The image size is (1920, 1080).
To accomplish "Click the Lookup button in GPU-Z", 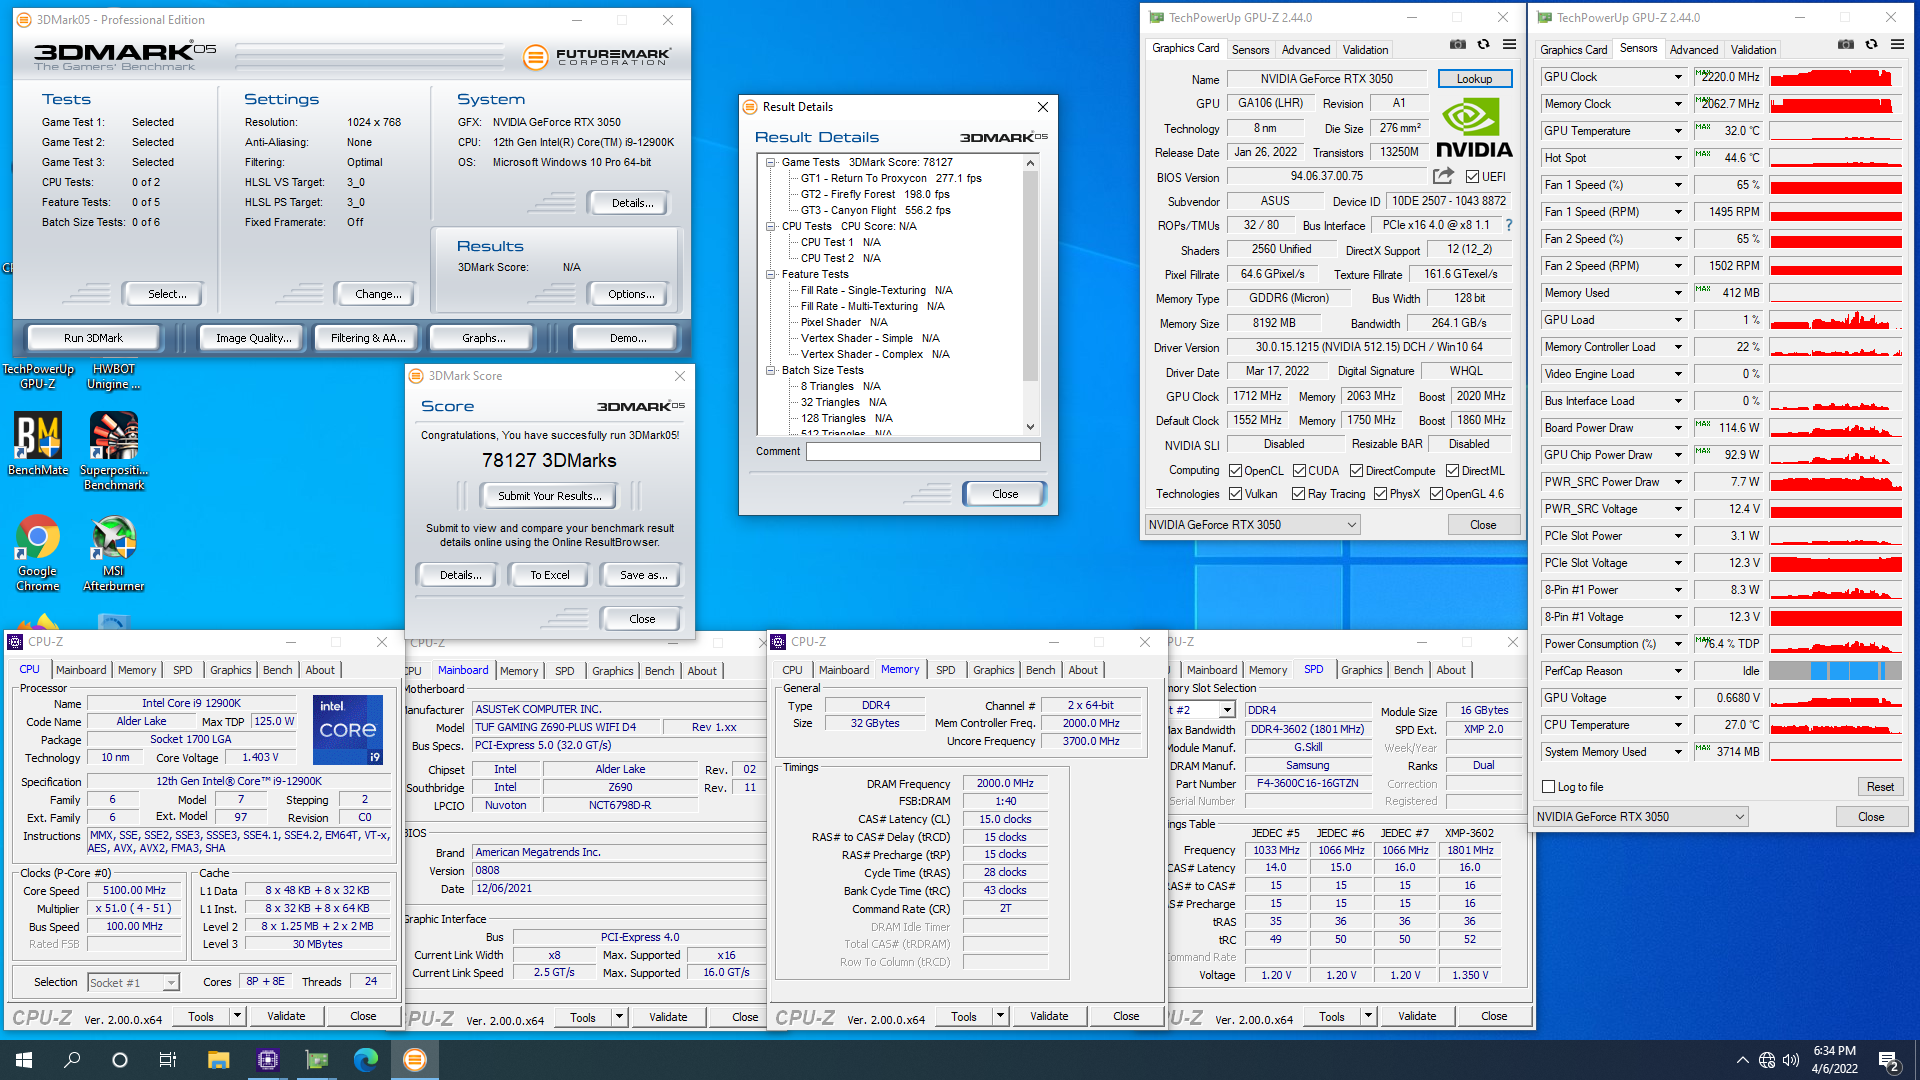I will click(x=1474, y=79).
